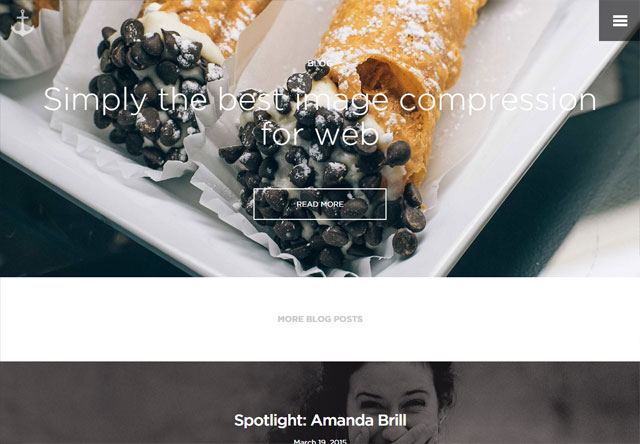Viewport: 640px width, 444px height.
Task: Click the March 19, 2015 post date
Action: pyautogui.click(x=320, y=442)
